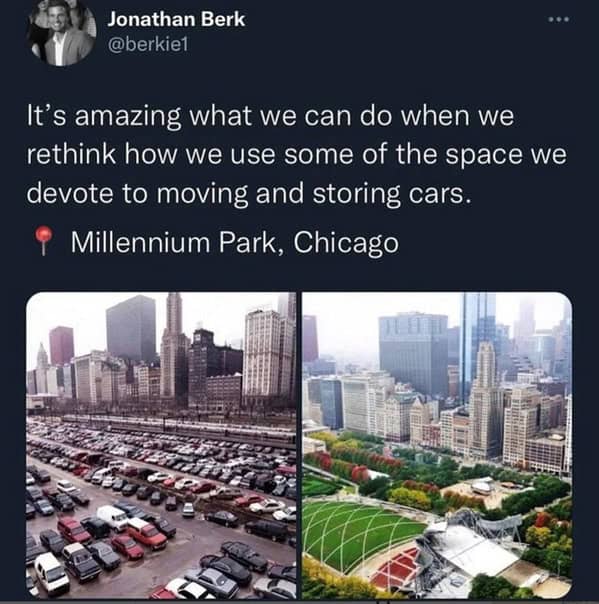Viewport: 599px width, 604px height.
Task: Click the white van in parking lot photo
Action: 112,518
